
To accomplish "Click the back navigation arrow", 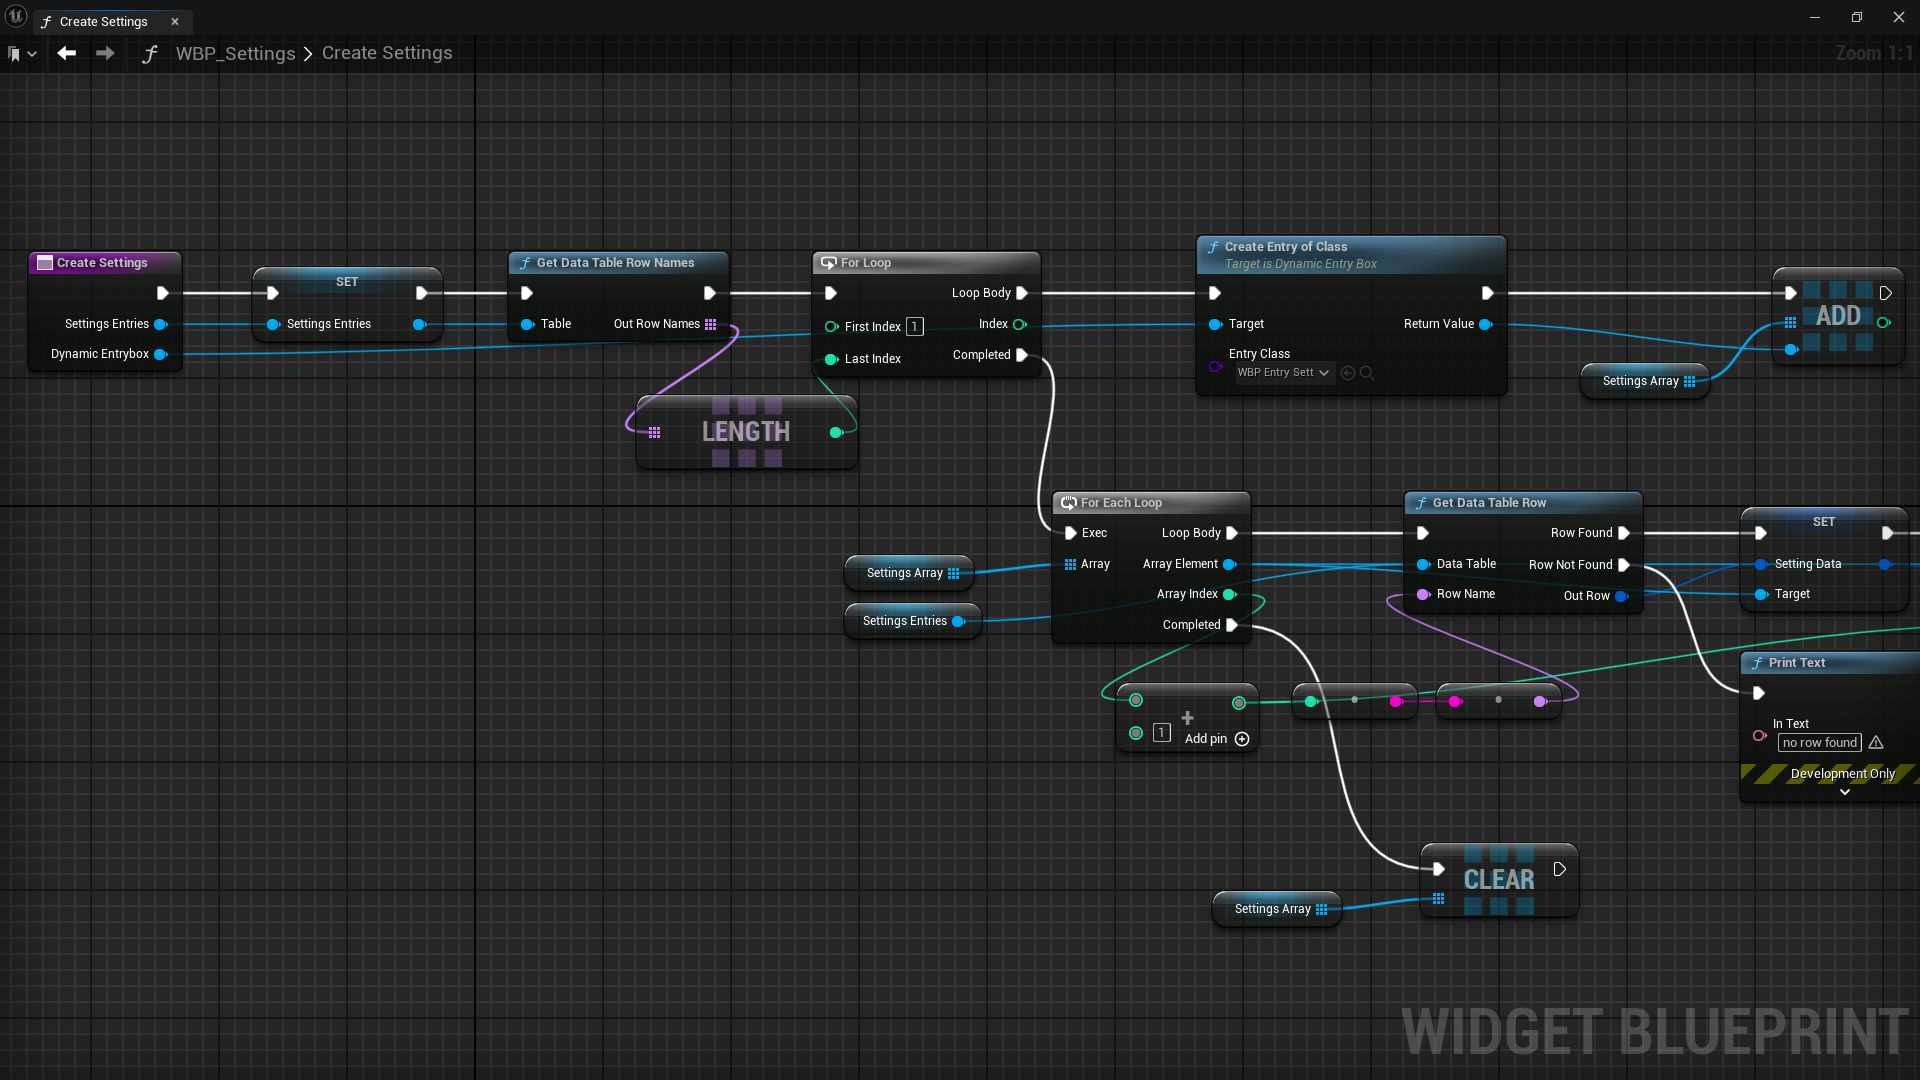I will point(66,53).
